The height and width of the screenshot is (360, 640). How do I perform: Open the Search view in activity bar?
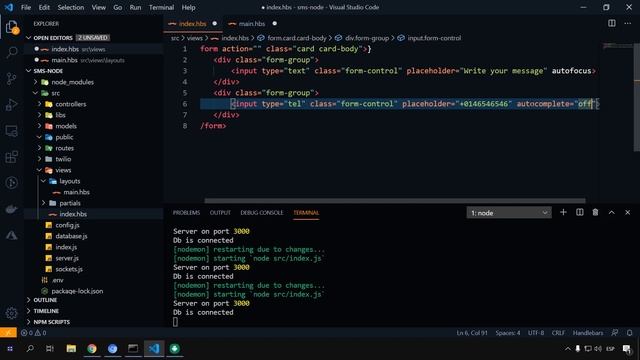(11, 52)
